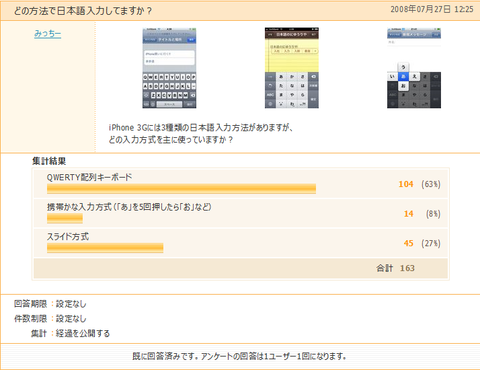Click the post date 2008年07月27日 12:25
The width and height of the screenshot is (480, 370).
[x=432, y=9]
